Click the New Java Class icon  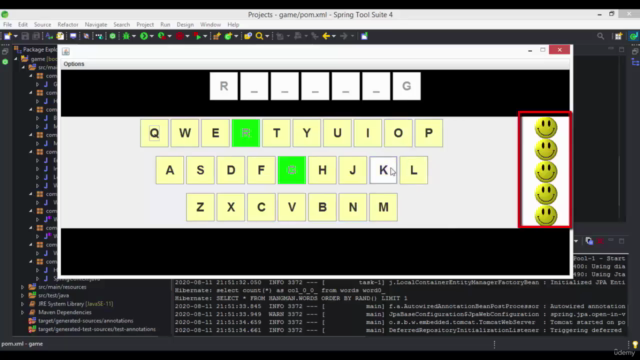click(x=229, y=36)
